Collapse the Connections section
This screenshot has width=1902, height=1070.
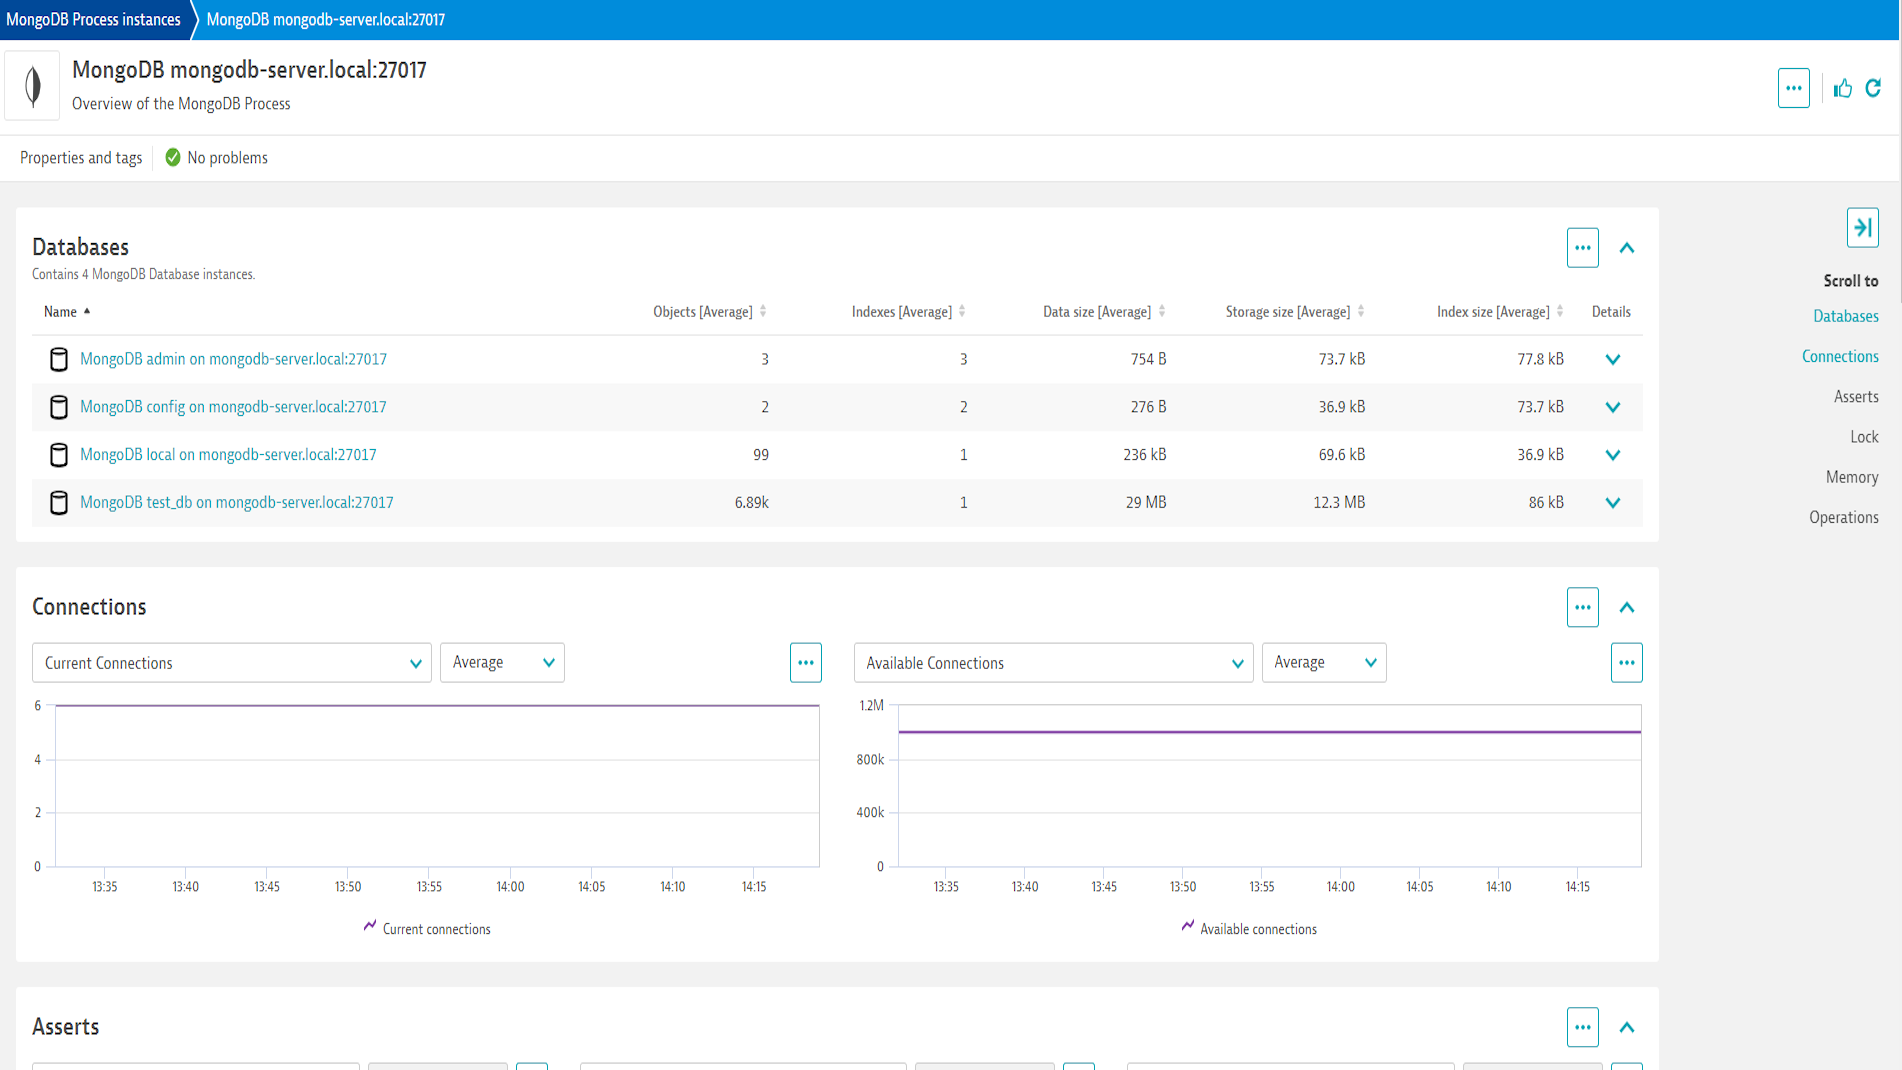(x=1627, y=607)
